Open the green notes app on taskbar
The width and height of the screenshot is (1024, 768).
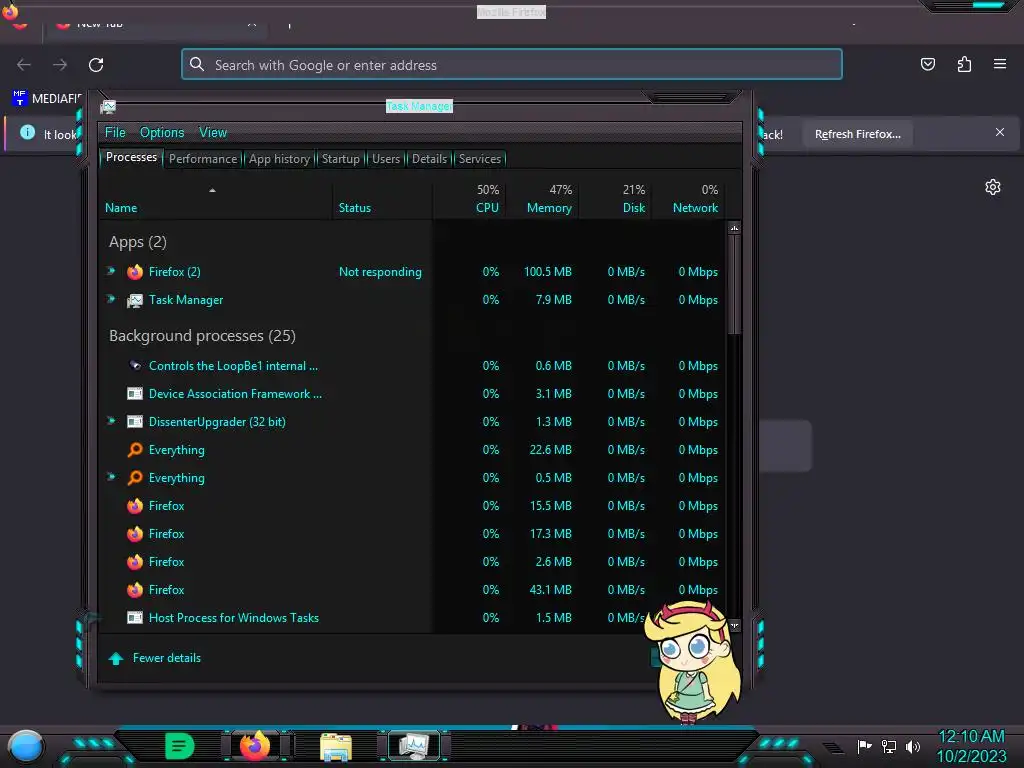coord(180,746)
